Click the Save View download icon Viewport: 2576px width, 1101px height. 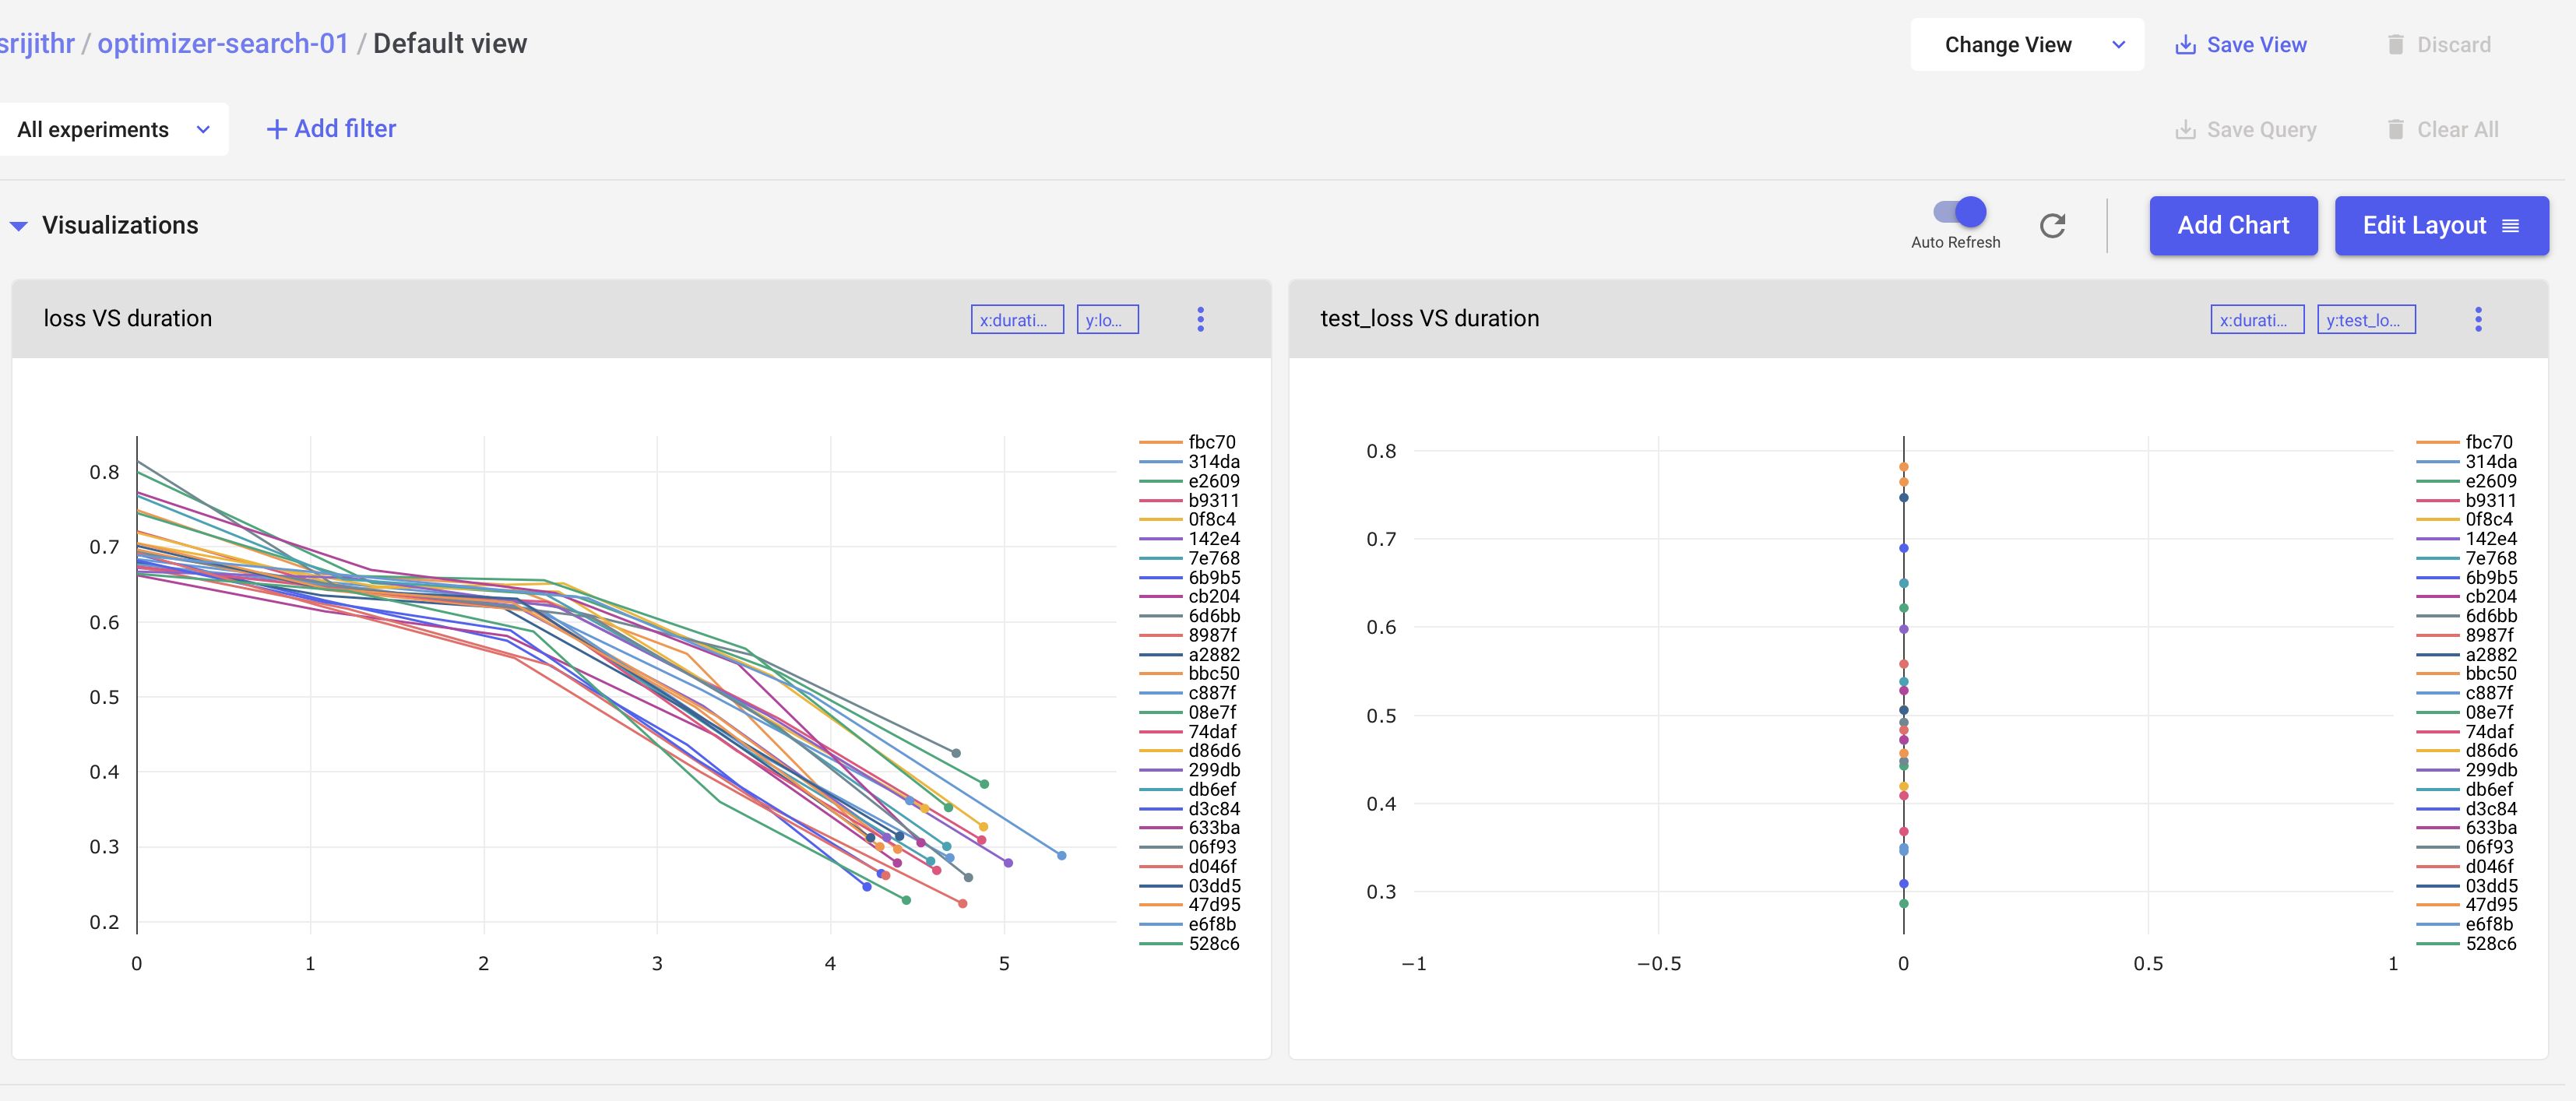coord(2185,45)
